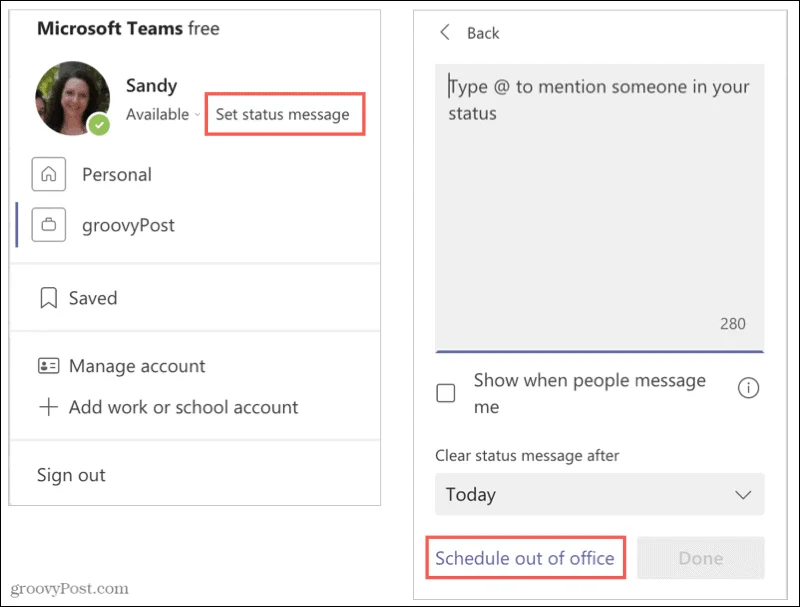This screenshot has height=607, width=800.
Task: Click Set status message link
Action: [x=283, y=114]
